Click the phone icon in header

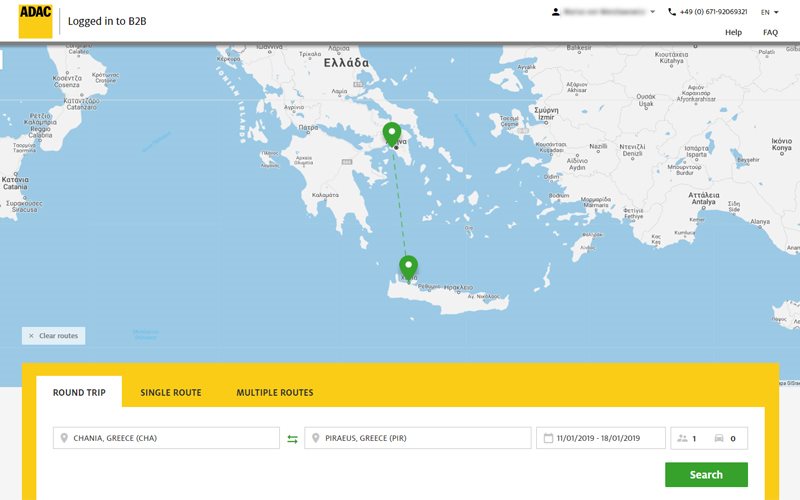tap(672, 12)
